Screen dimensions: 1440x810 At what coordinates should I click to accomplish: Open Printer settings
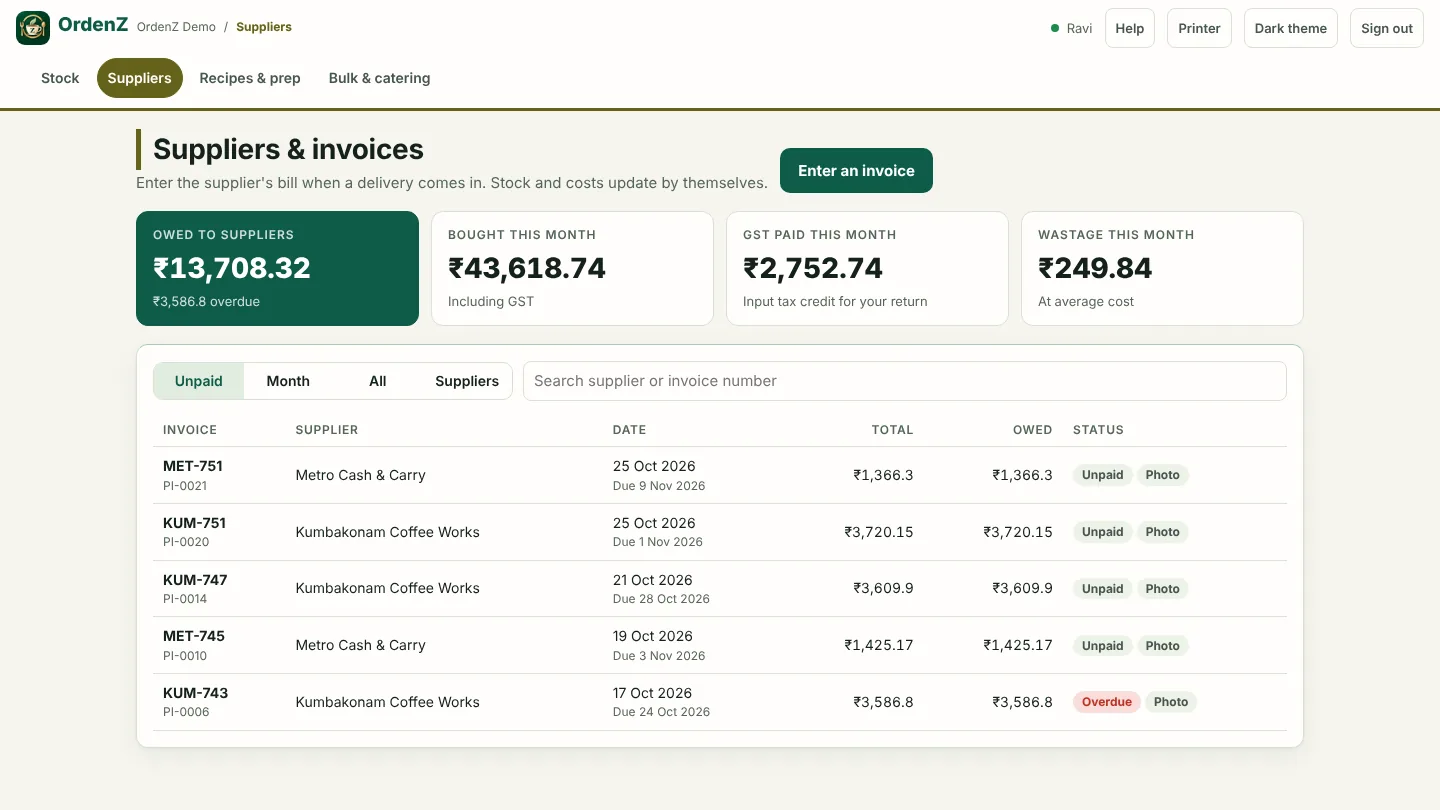tap(1199, 28)
